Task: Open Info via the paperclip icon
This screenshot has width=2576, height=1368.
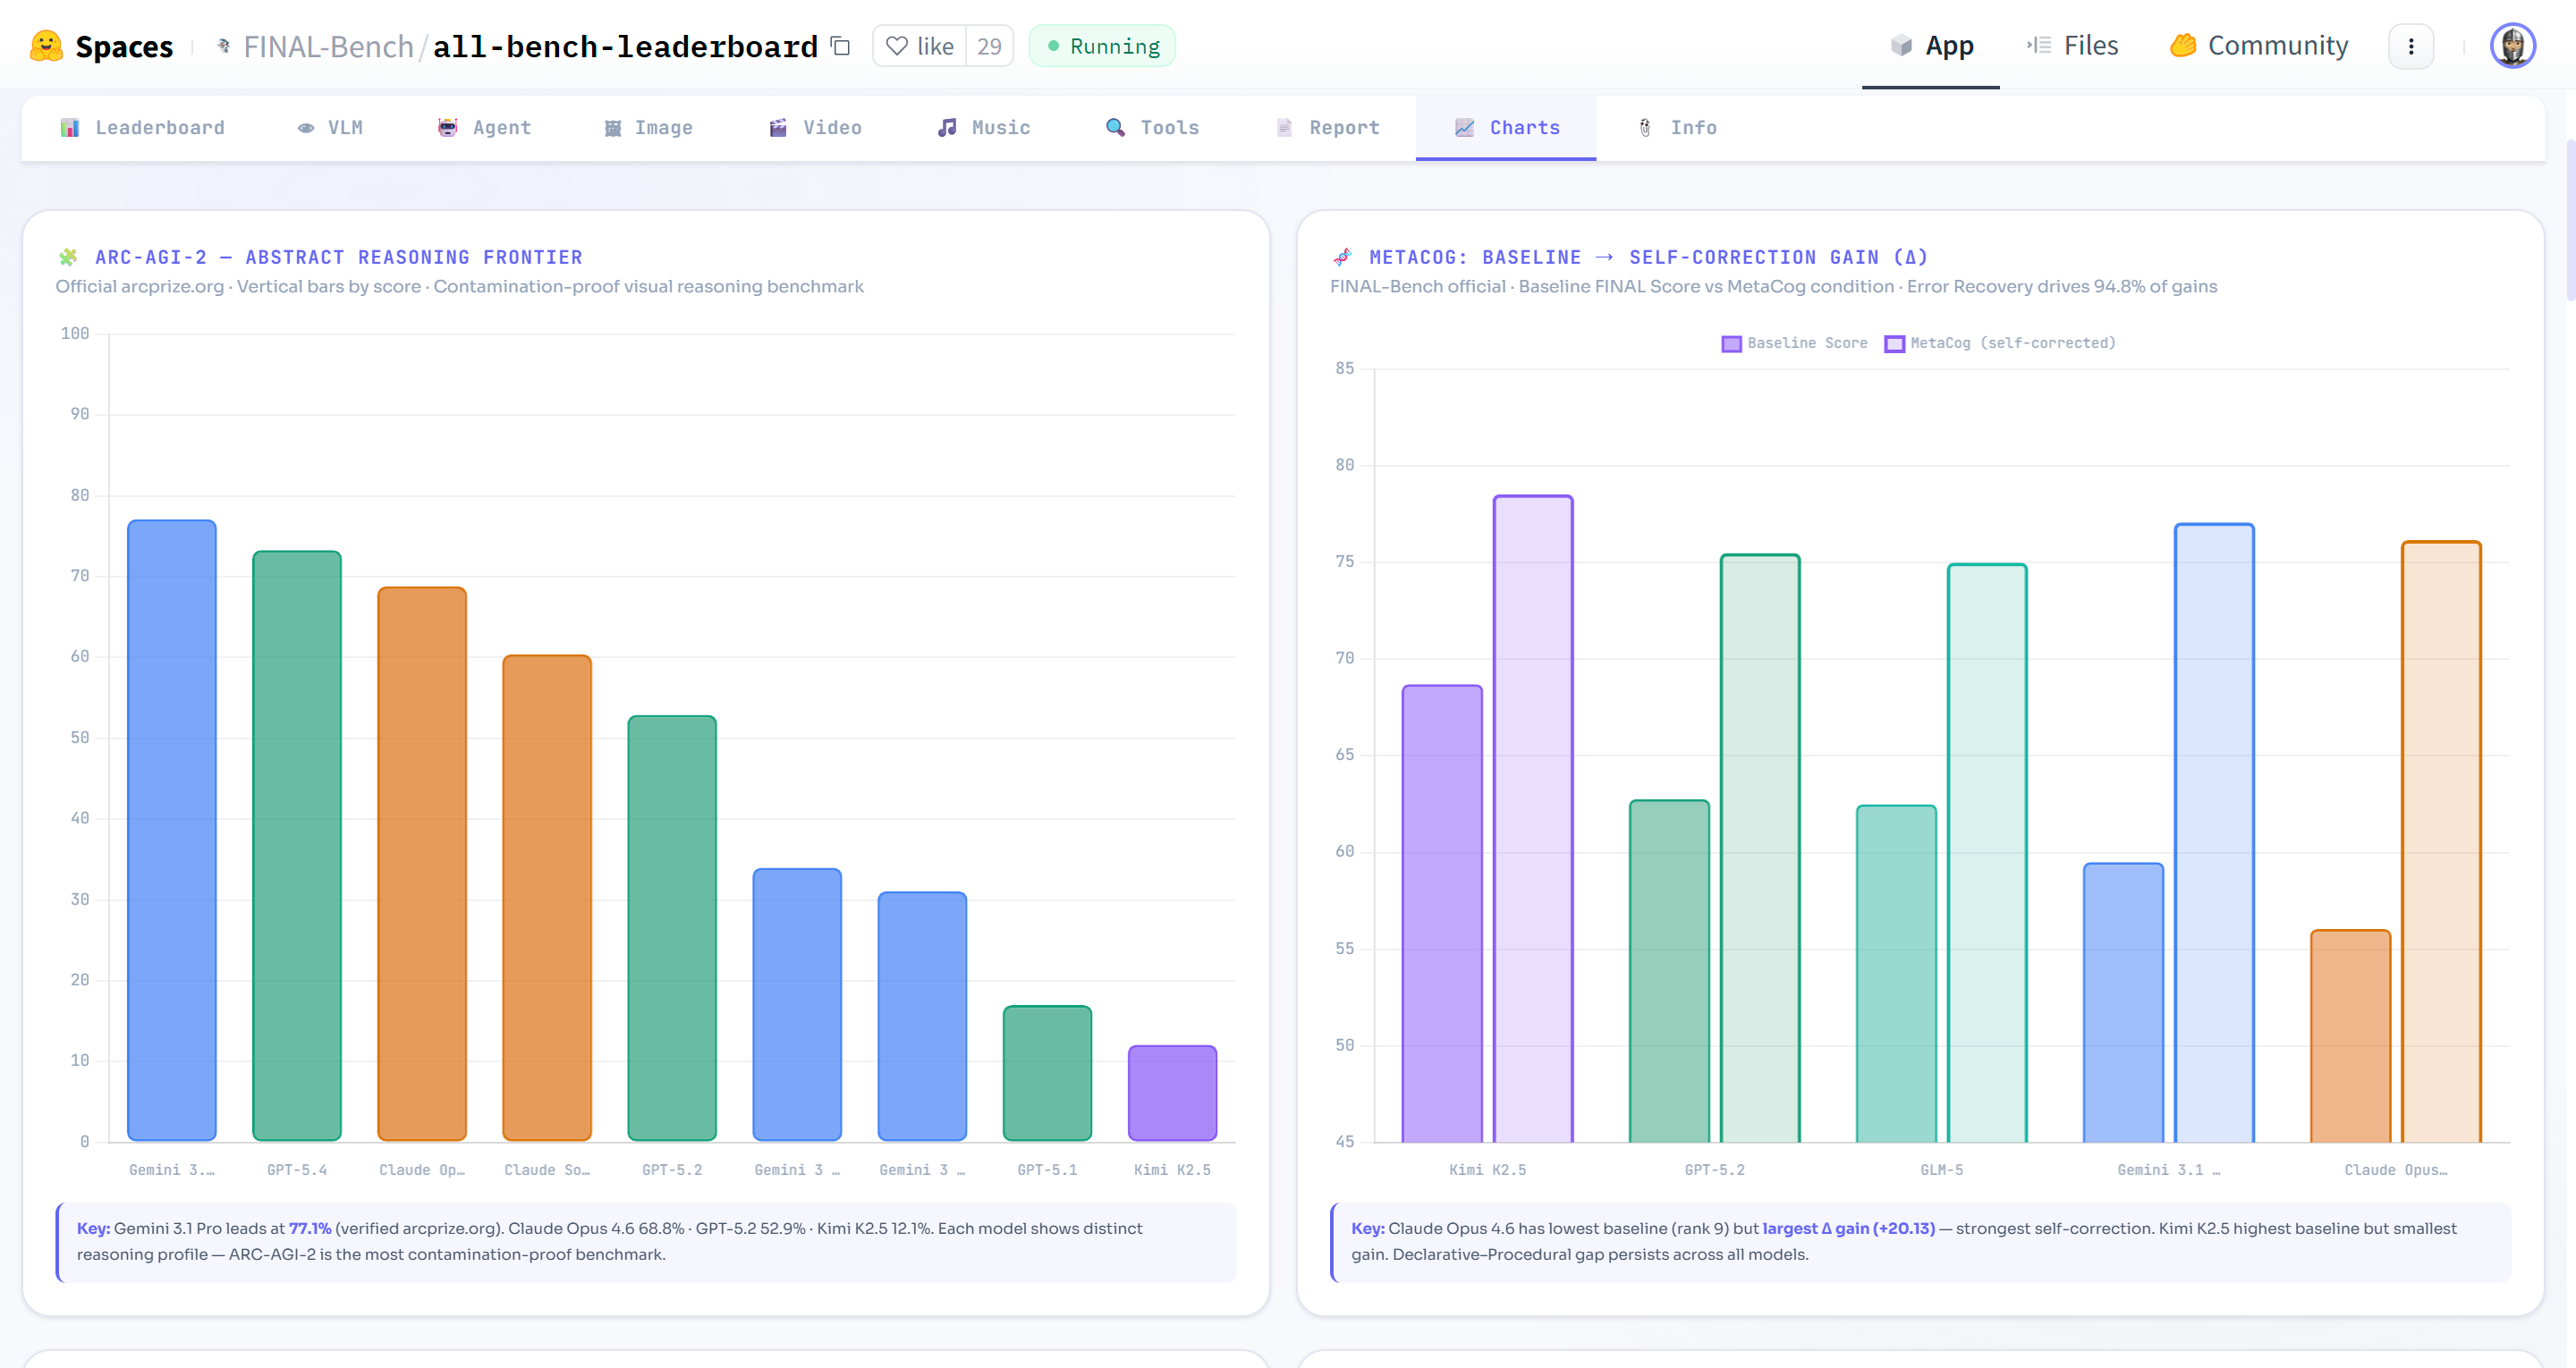Action: [1643, 127]
